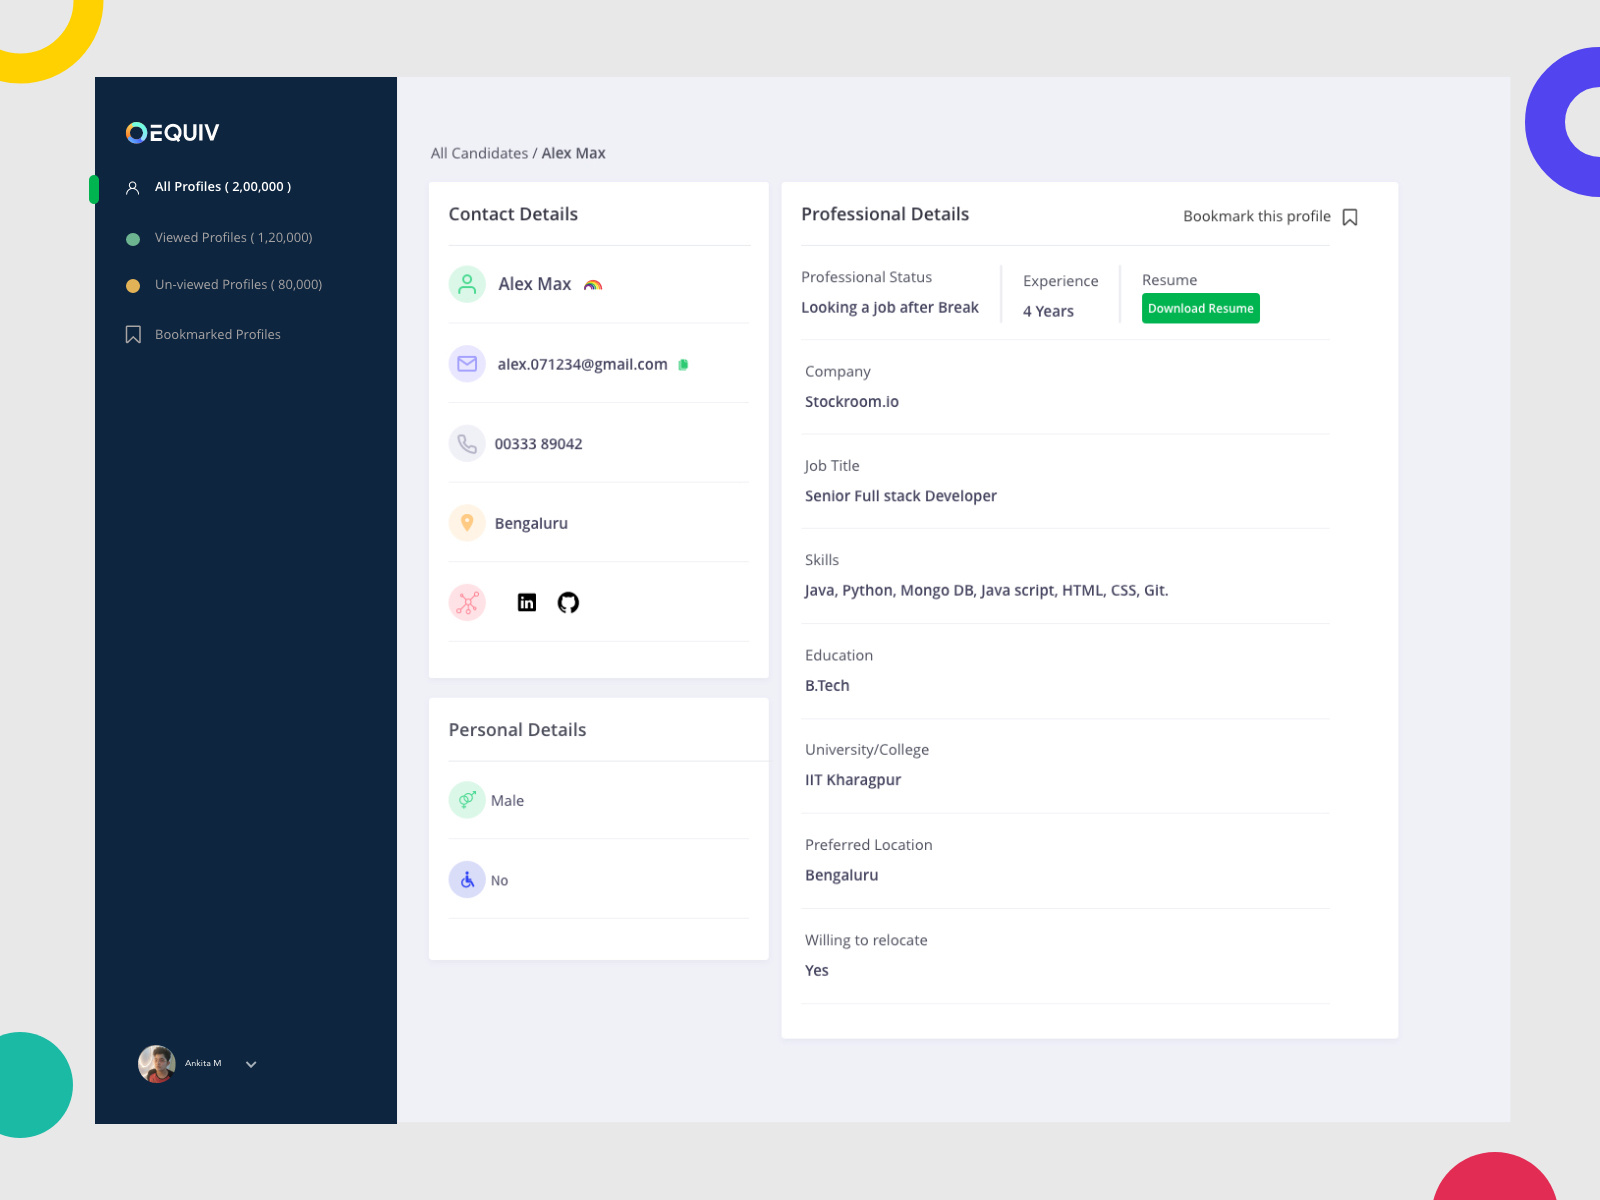1600x1200 pixels.
Task: Toggle Bookmark this profile
Action: pyautogui.click(x=1350, y=216)
